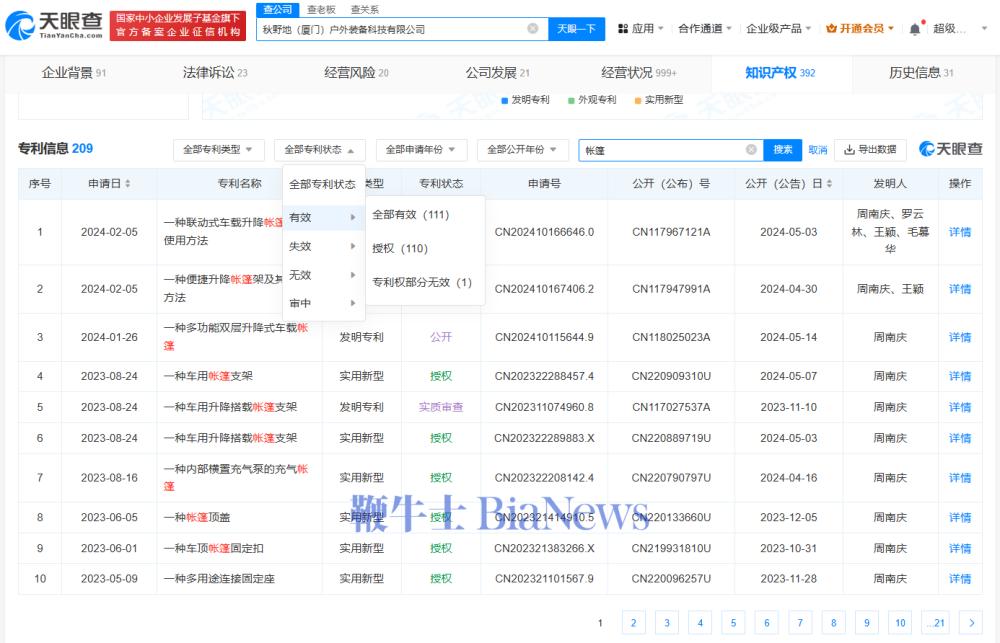1000x643 pixels.
Task: Click the TianYanCha logo
Action: 54,25
